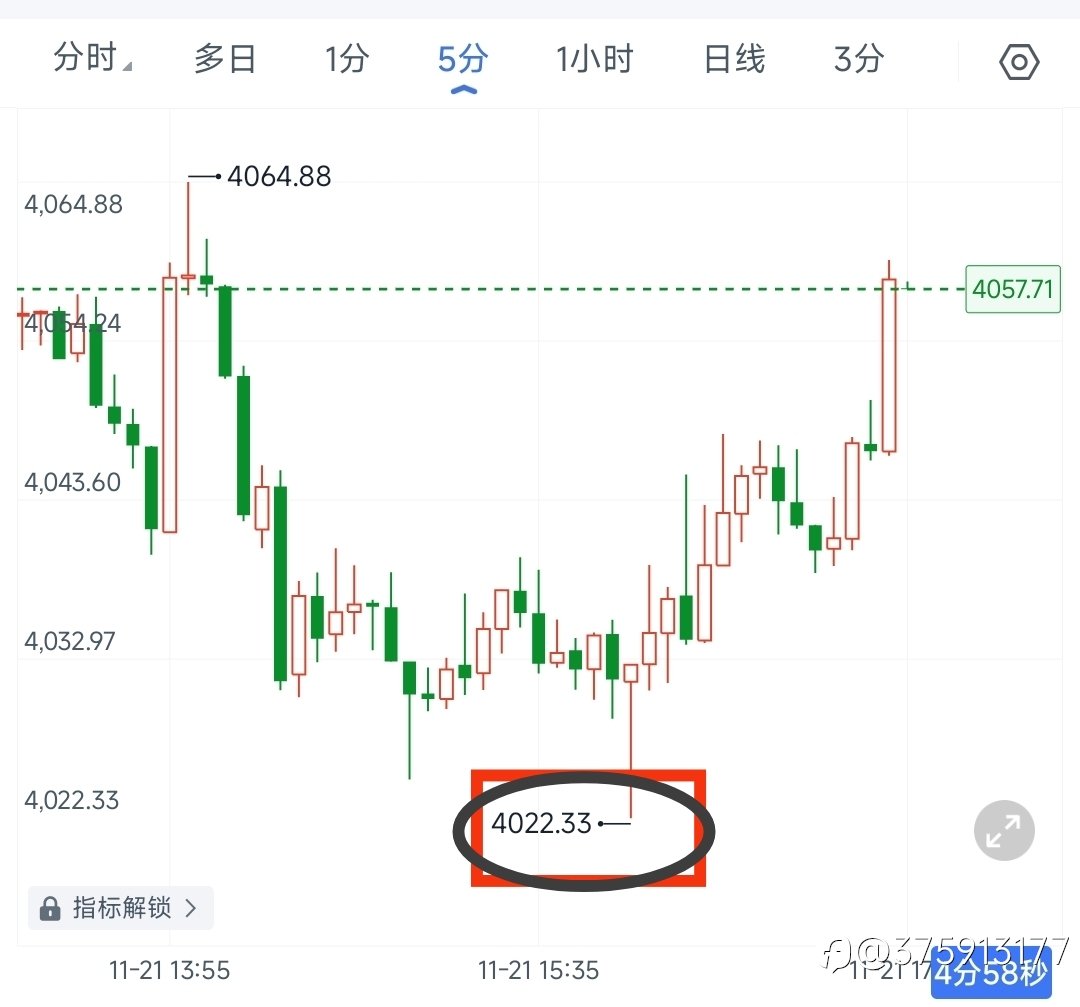Switch to the 1分 timeframe tab
This screenshot has height=1007, width=1080.
(346, 59)
